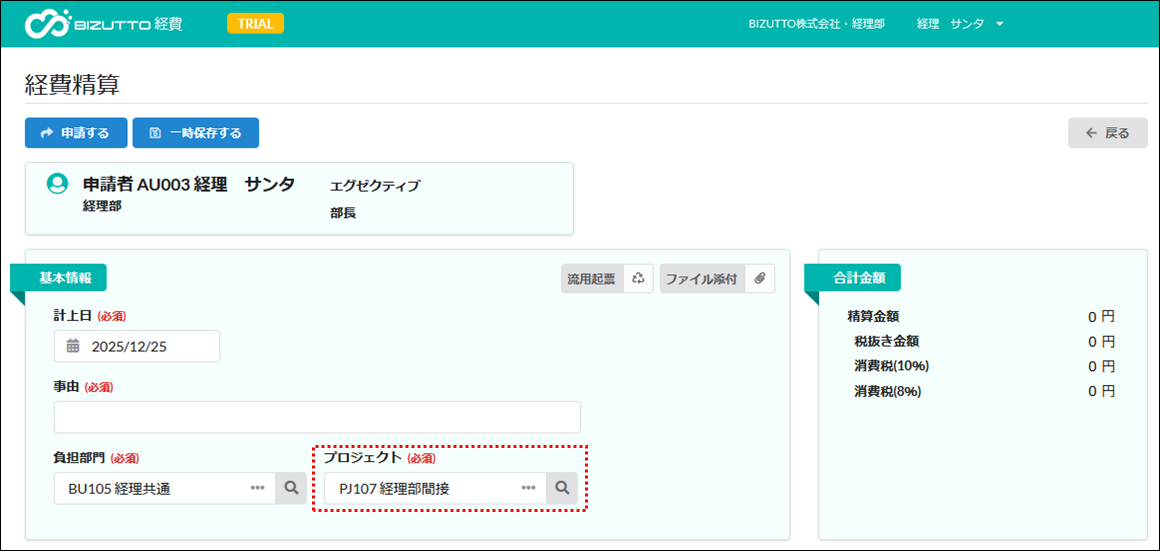The width and height of the screenshot is (1160, 551).
Task: Click the paperclip icon for ファイル添付
Action: click(x=760, y=279)
